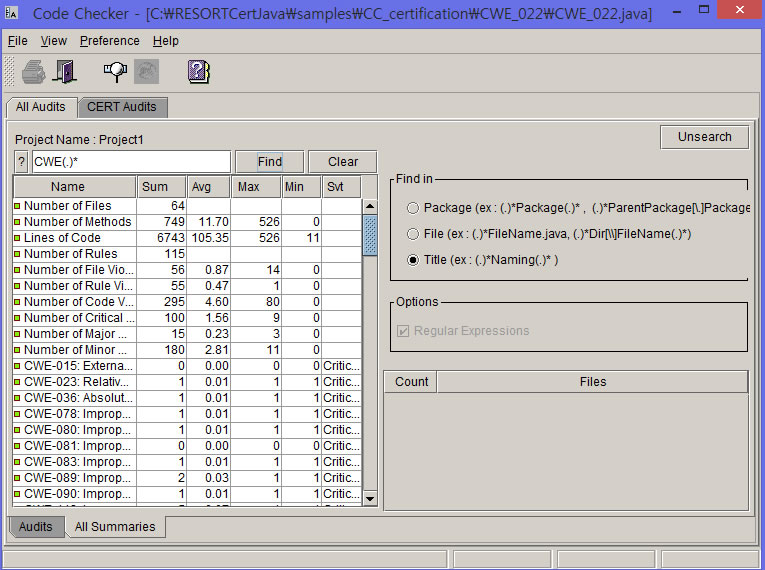Click the green marker beside CWE-089 row
The image size is (765, 570).
pos(17,478)
